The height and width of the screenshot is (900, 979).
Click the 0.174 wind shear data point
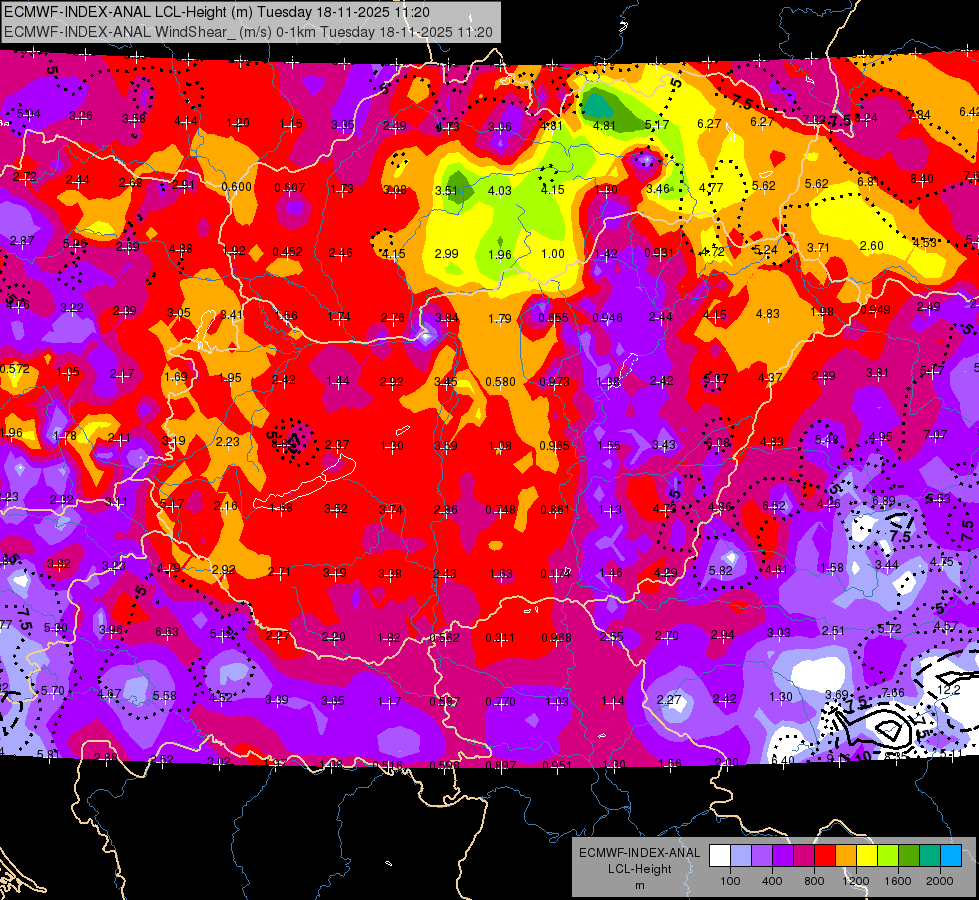(555, 573)
